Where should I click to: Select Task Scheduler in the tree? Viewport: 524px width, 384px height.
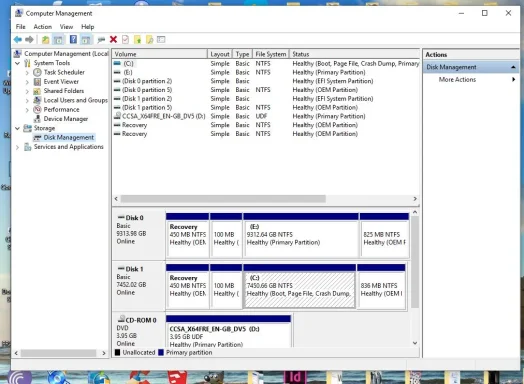point(64,72)
